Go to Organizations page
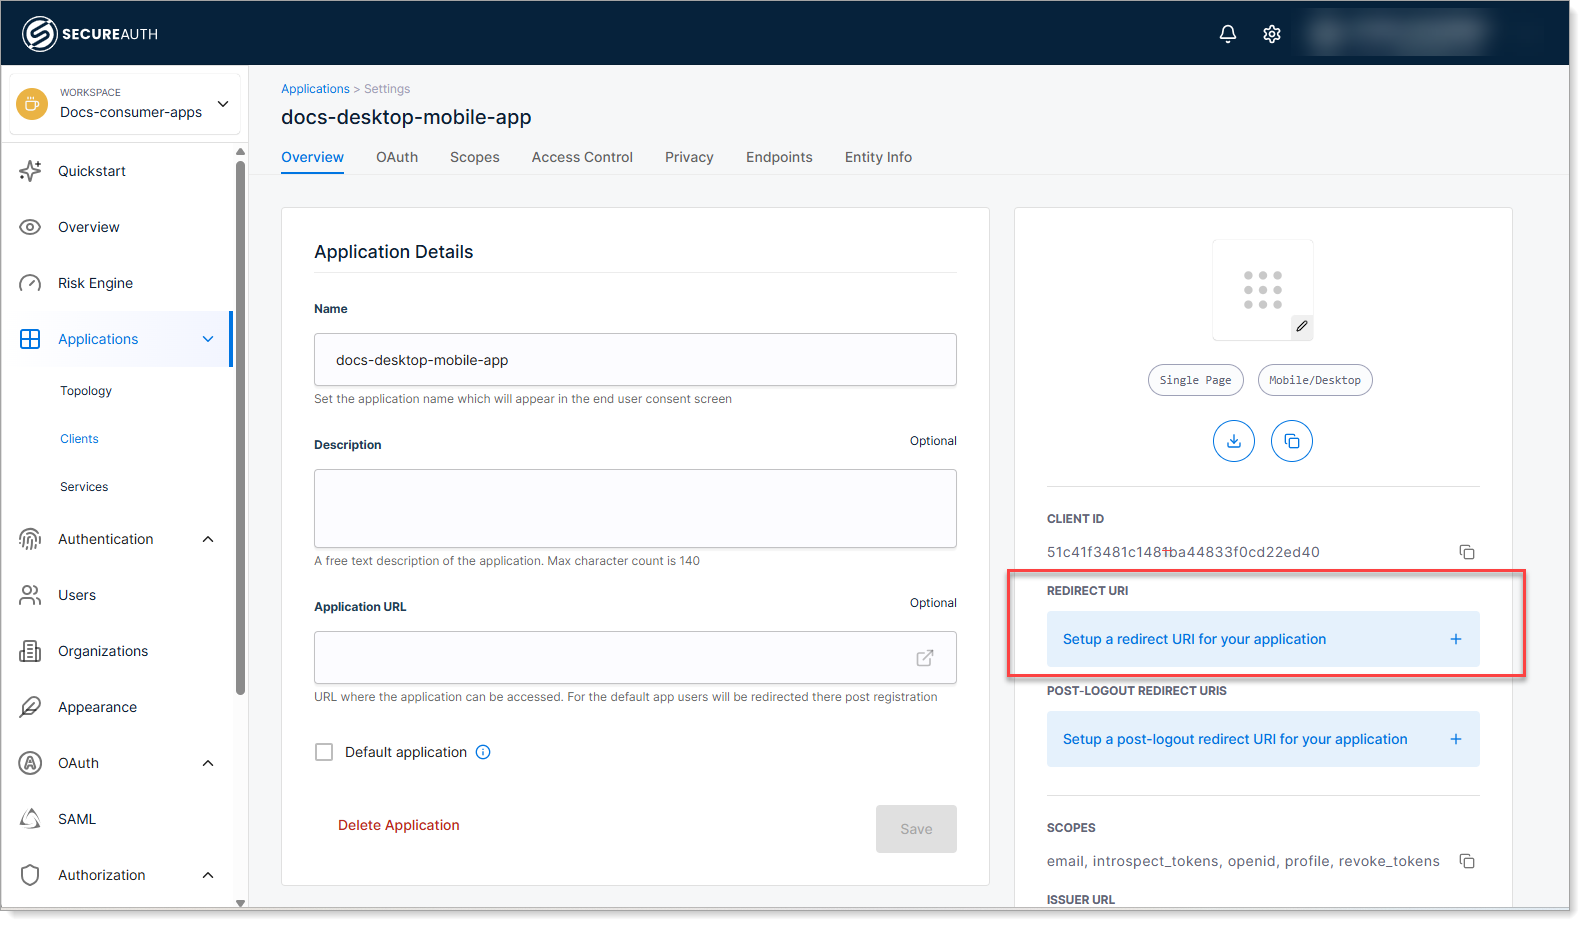This screenshot has height=926, width=1585. pos(103,651)
